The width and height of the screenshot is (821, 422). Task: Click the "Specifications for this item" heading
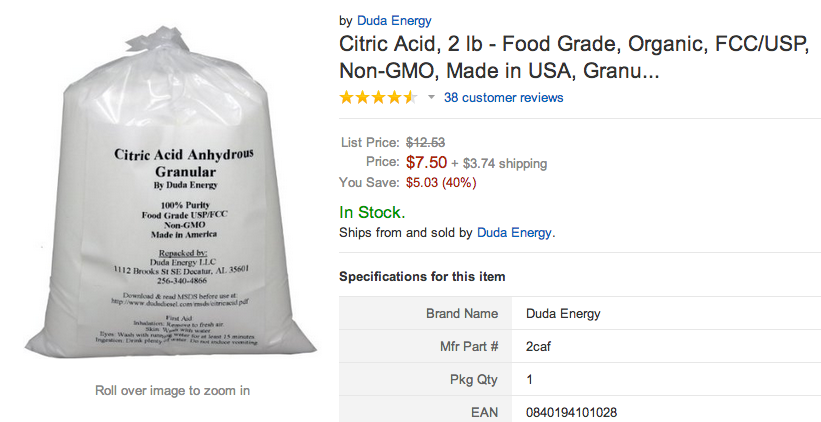[x=422, y=276]
